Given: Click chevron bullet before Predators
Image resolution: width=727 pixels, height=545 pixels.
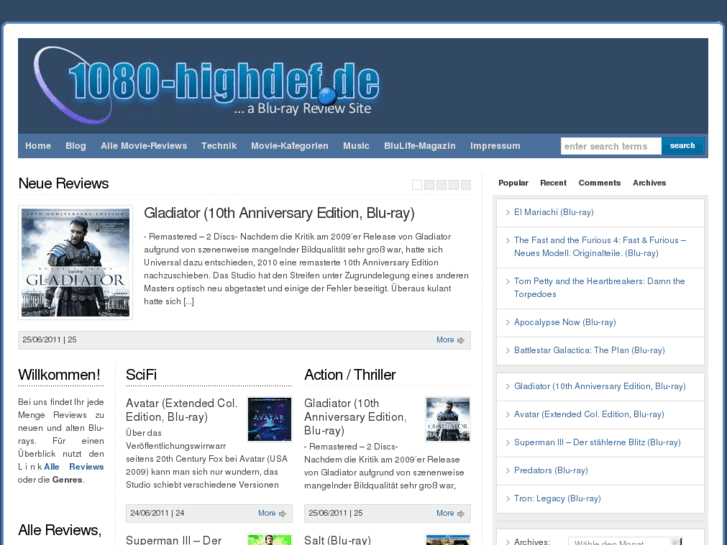Looking at the screenshot, I should 507,471.
